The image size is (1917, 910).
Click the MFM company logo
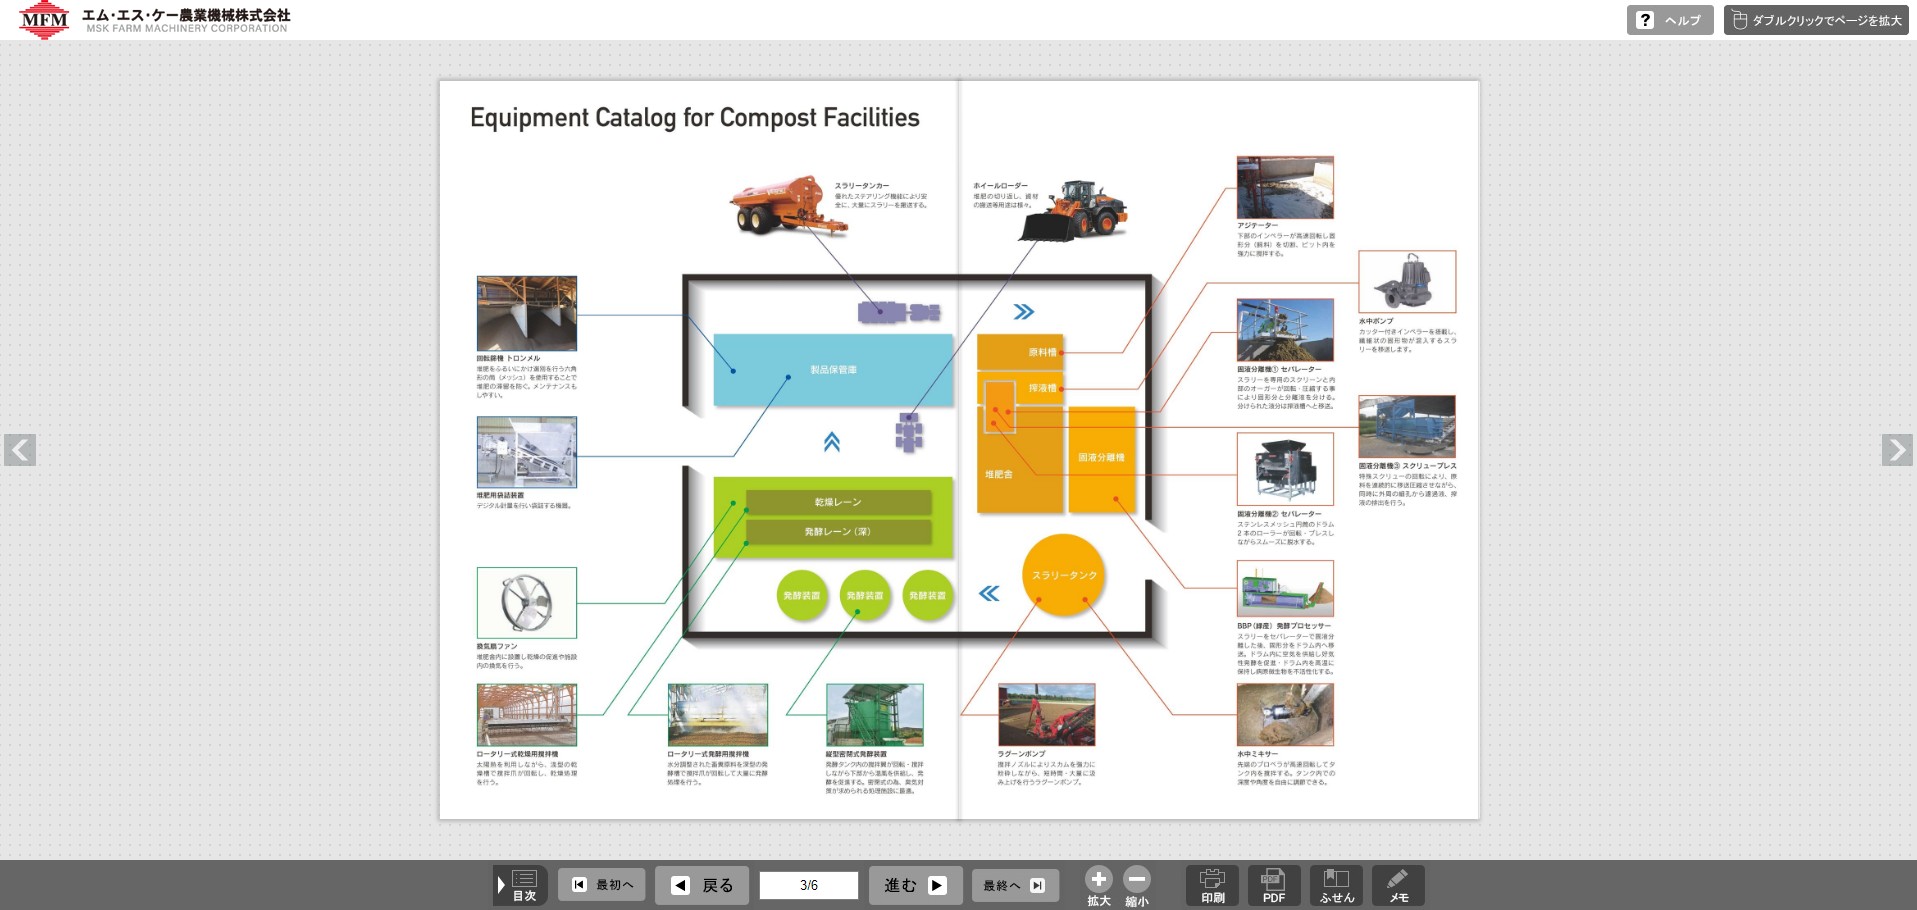(x=44, y=20)
